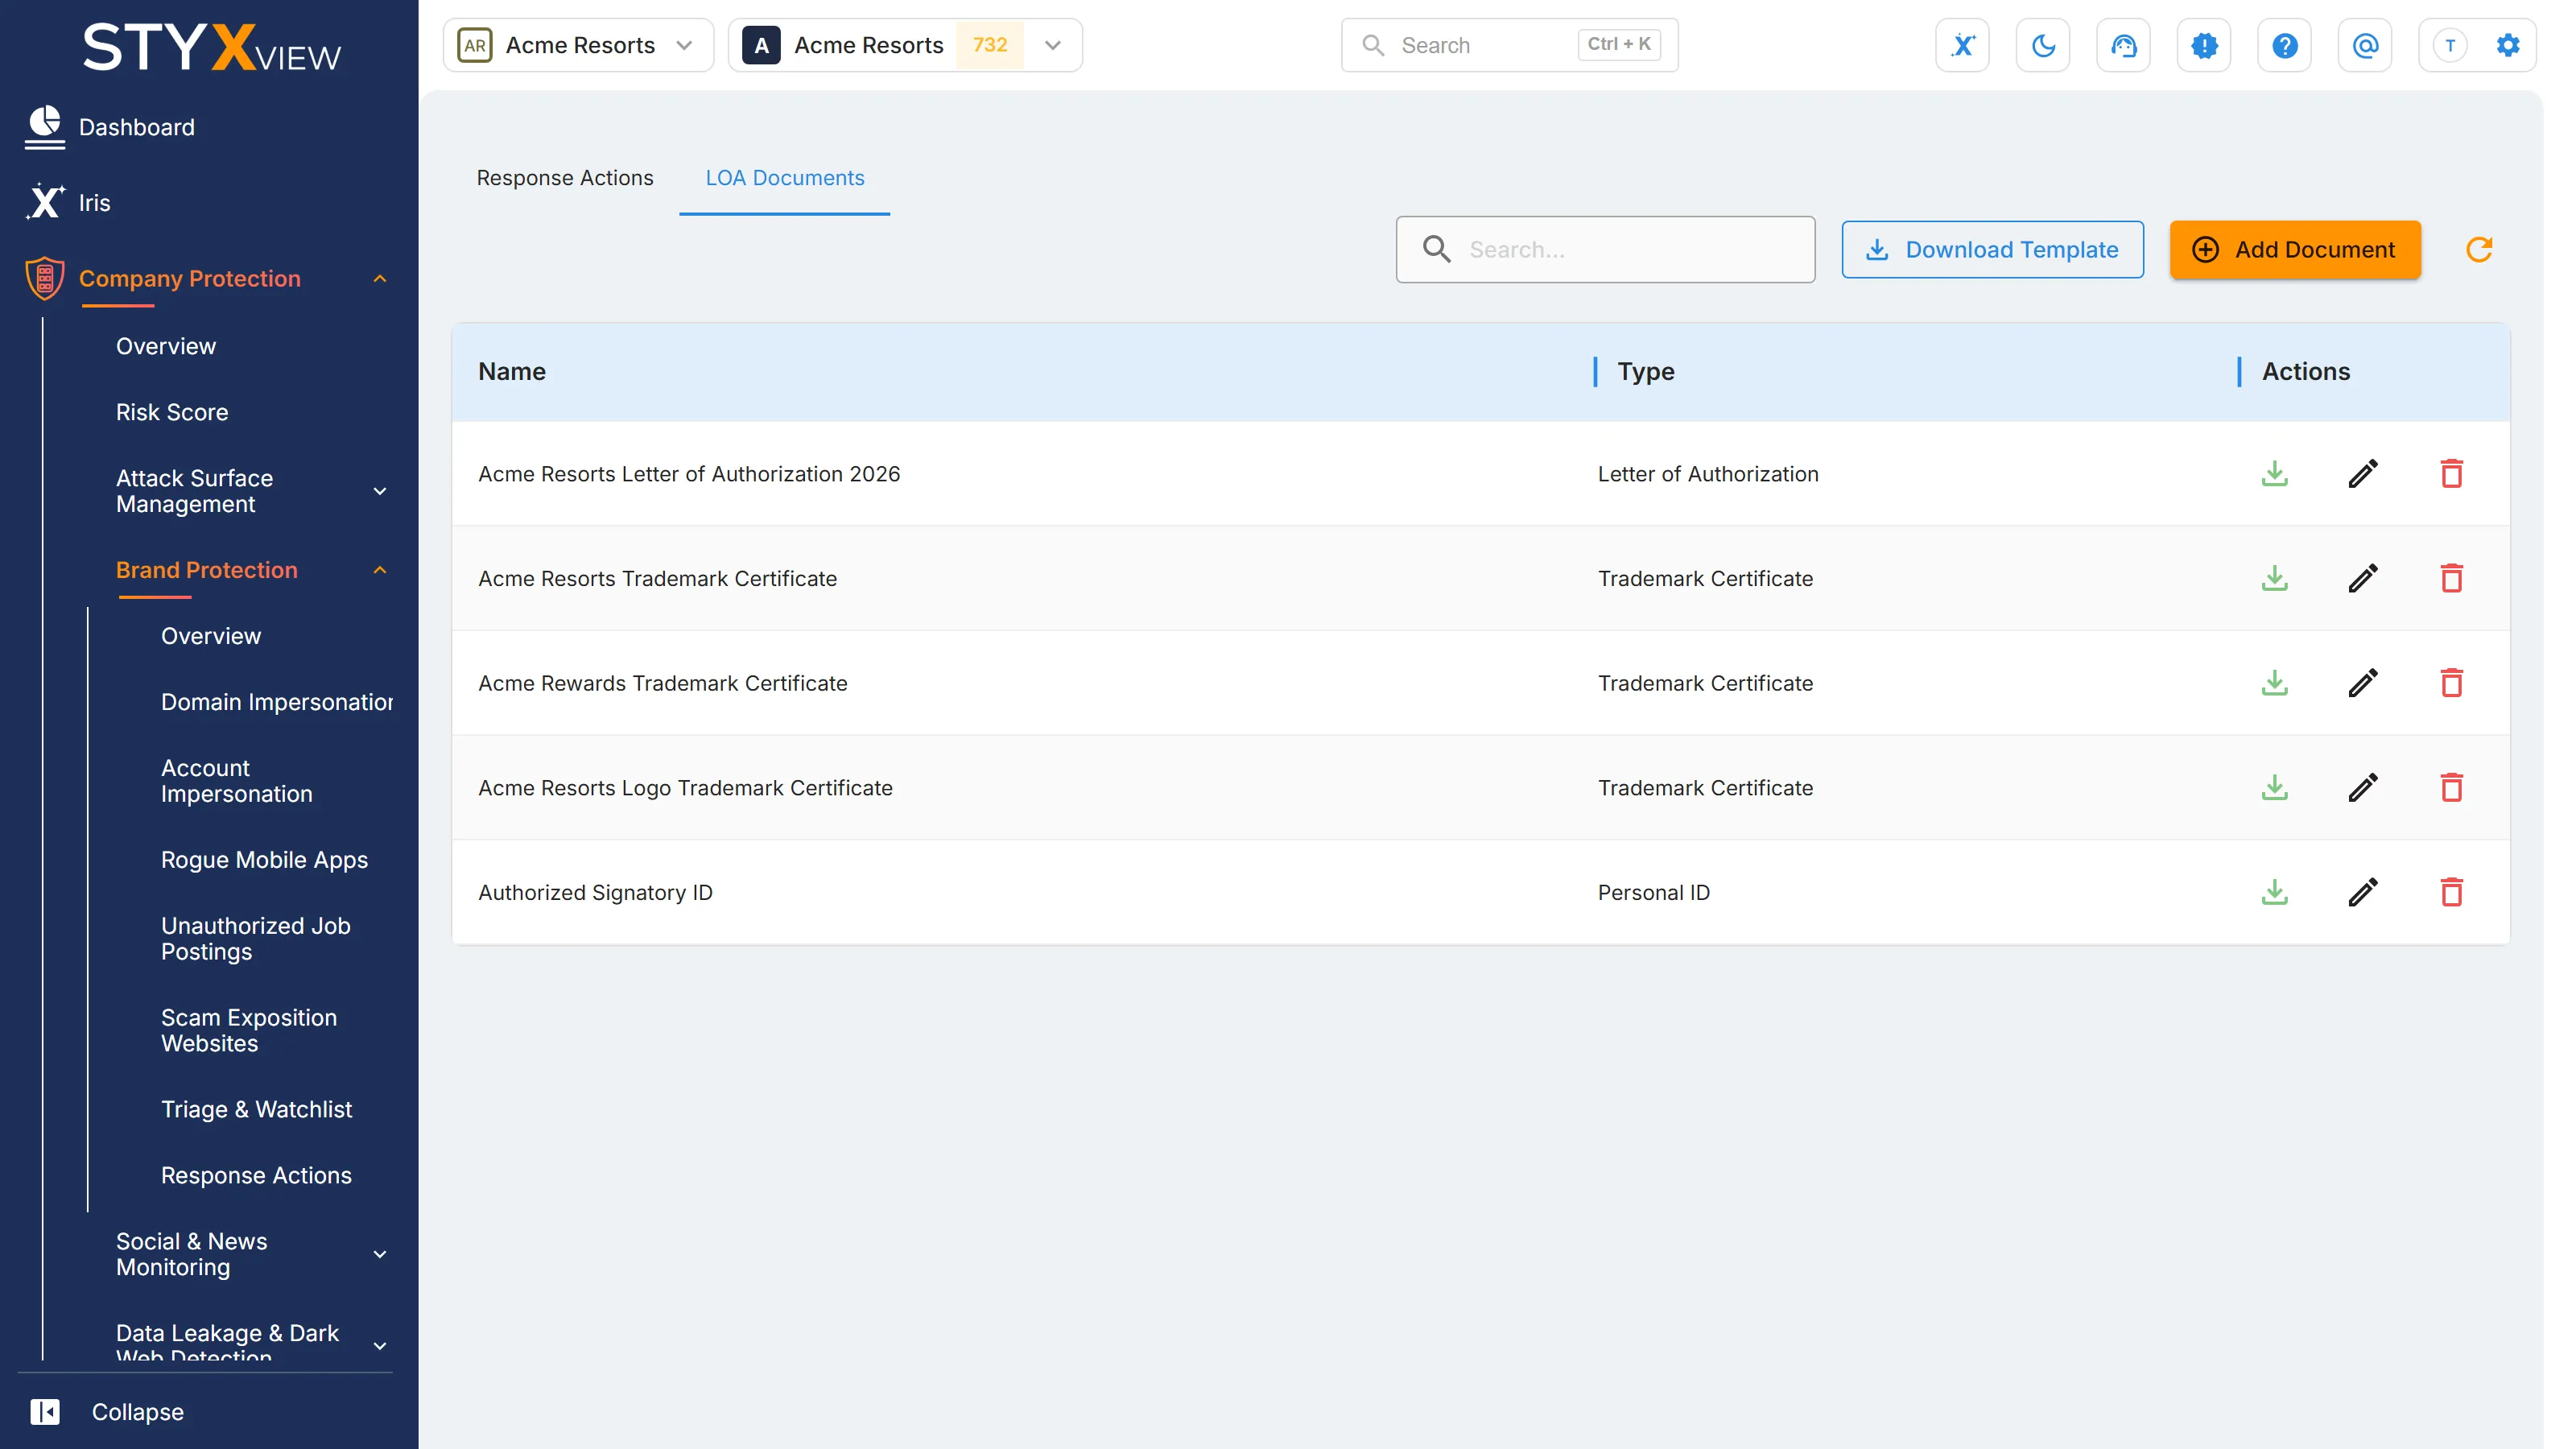Refresh the LOA documents list
The image size is (2576, 1449).
point(2479,249)
